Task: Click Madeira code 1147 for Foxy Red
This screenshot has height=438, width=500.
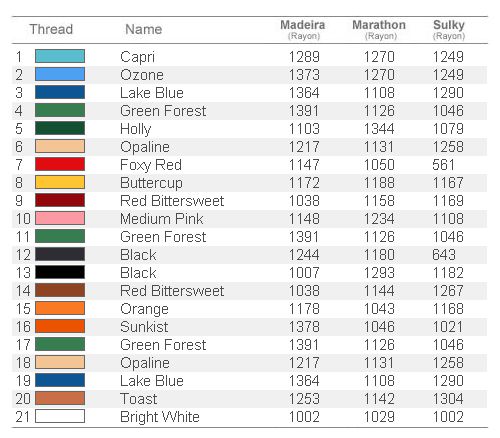Action: (304, 165)
